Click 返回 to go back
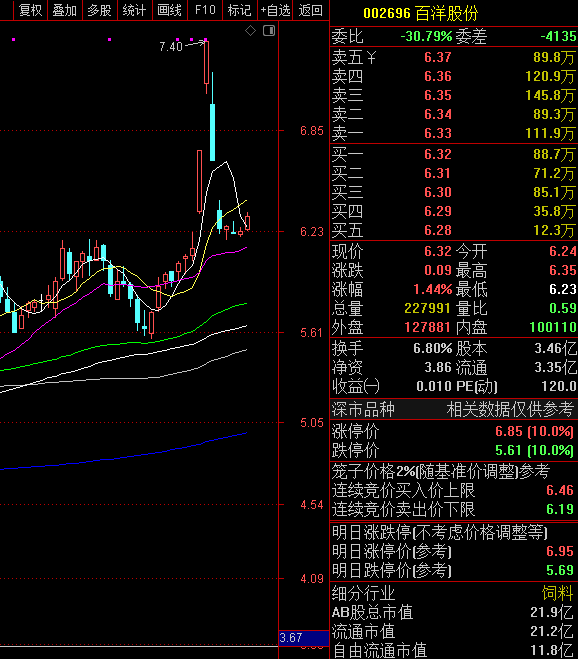Image resolution: width=578 pixels, height=659 pixels. 311,10
